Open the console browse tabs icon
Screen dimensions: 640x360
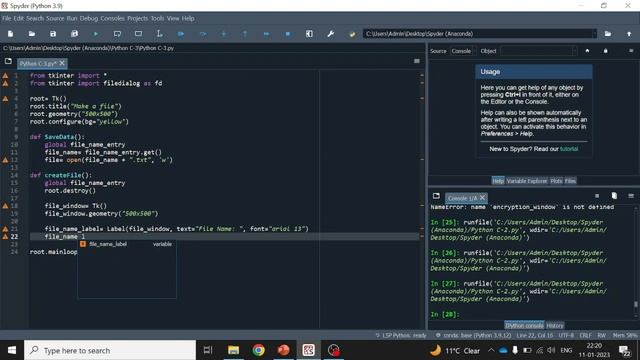(436, 196)
